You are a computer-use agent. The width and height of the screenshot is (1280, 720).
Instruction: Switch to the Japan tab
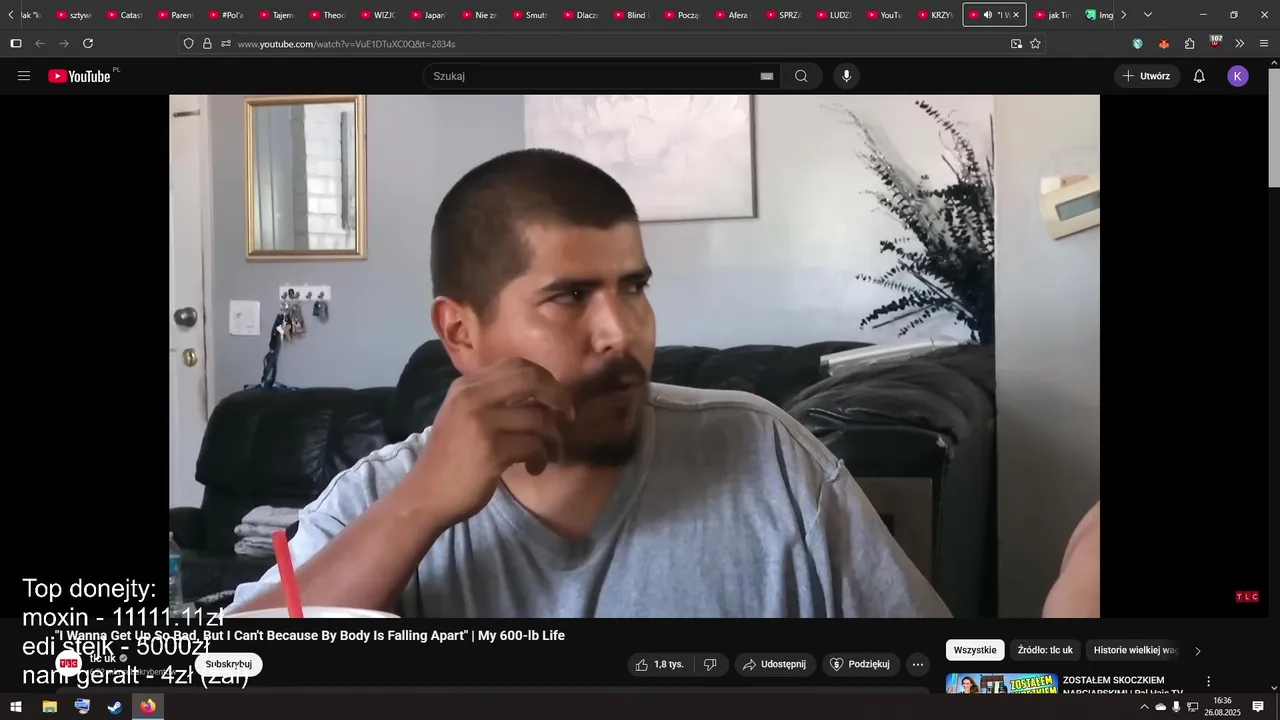pyautogui.click(x=428, y=15)
